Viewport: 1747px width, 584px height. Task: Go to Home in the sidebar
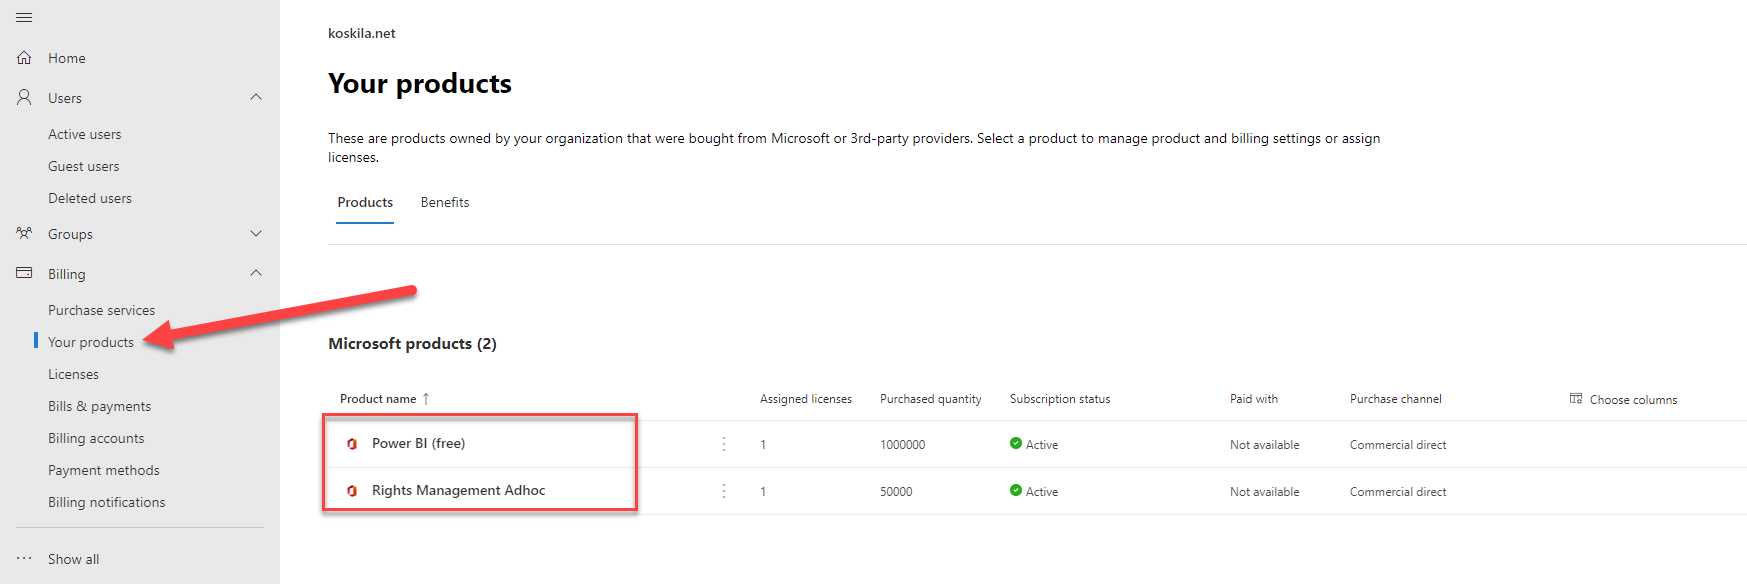(67, 58)
